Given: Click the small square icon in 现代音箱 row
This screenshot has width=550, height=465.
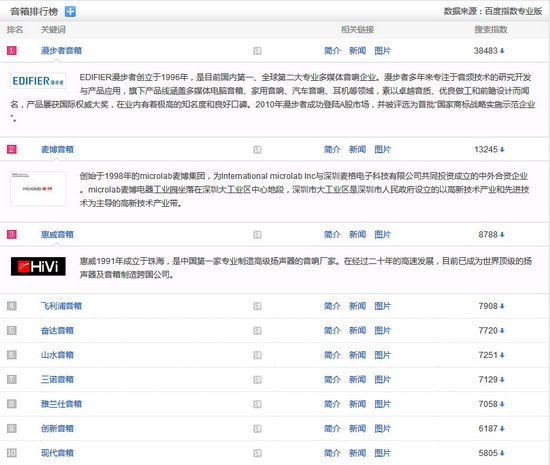Looking at the screenshot, I should pos(257,453).
